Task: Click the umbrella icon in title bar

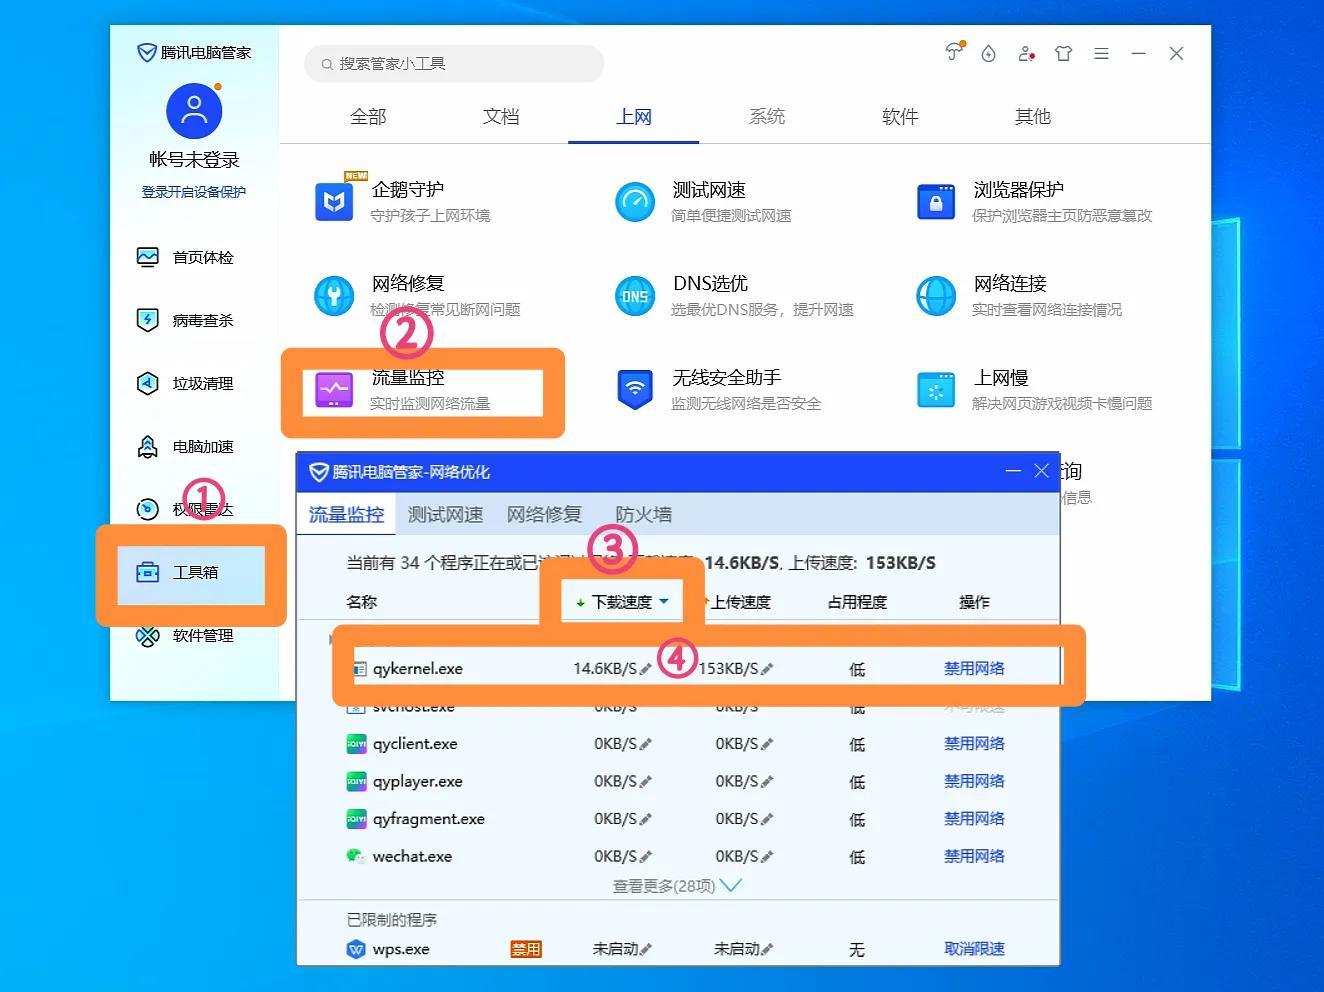Action: [954, 52]
